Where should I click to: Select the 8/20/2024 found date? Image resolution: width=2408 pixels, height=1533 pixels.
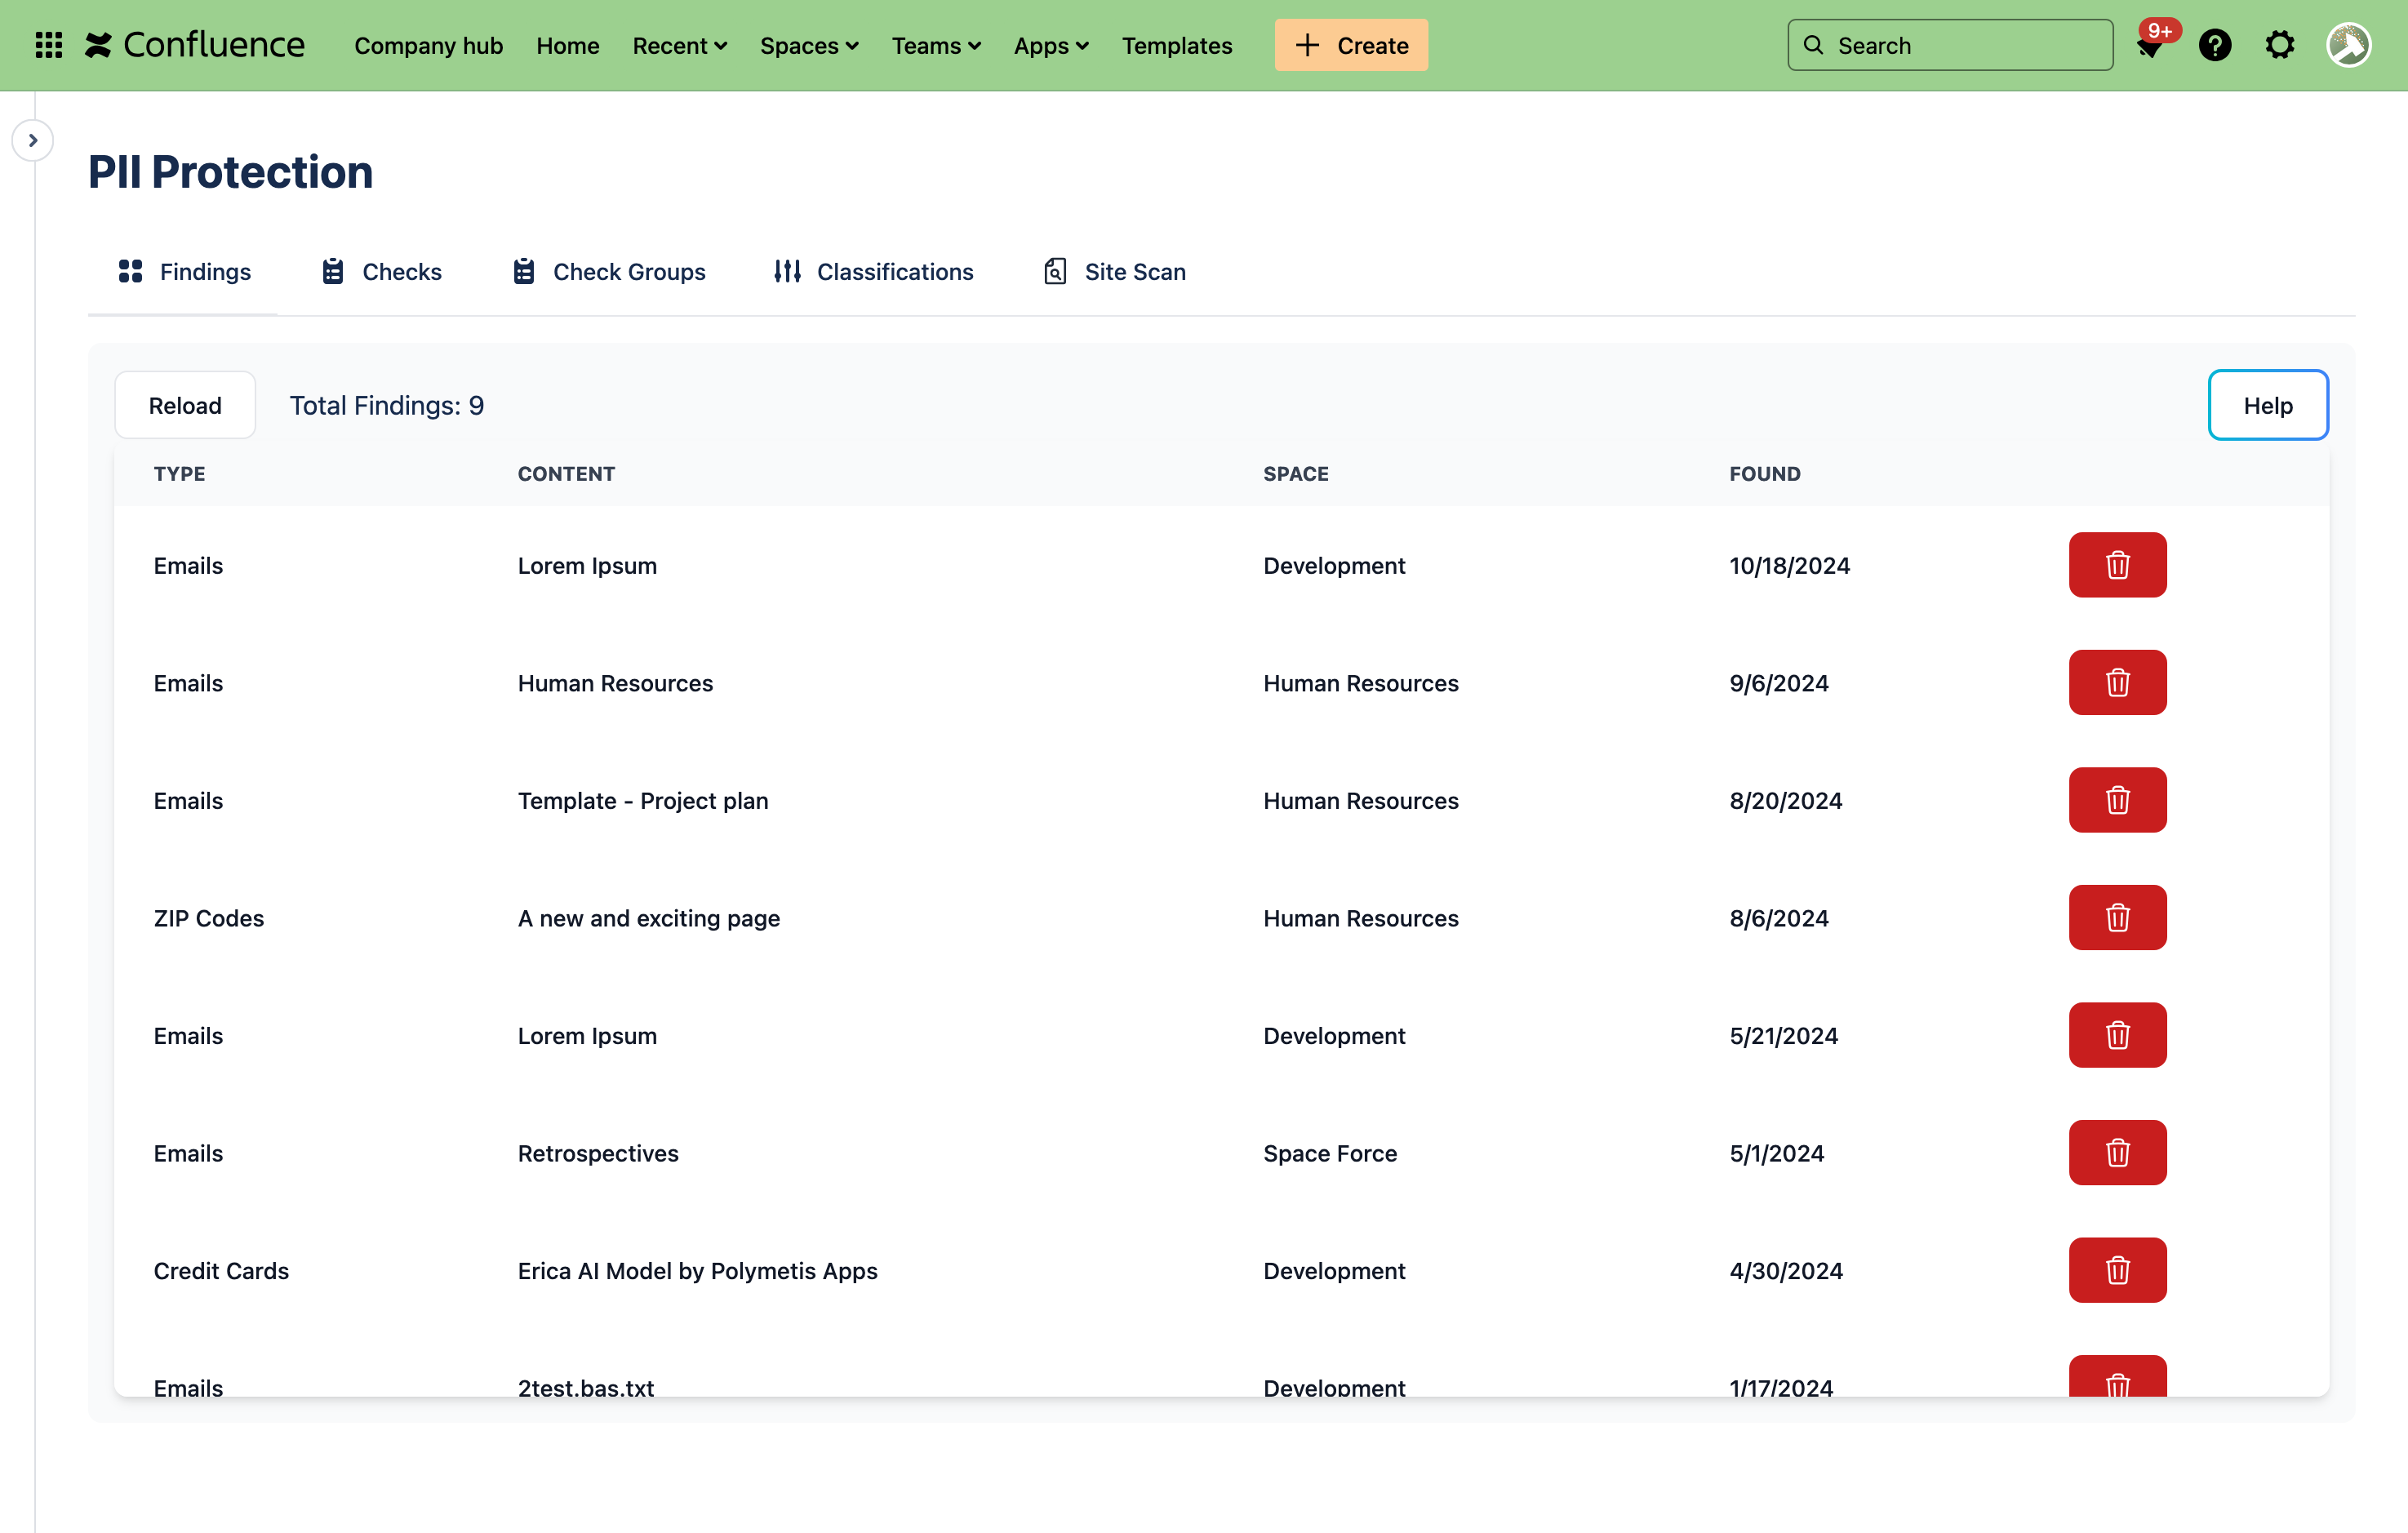click(1785, 801)
